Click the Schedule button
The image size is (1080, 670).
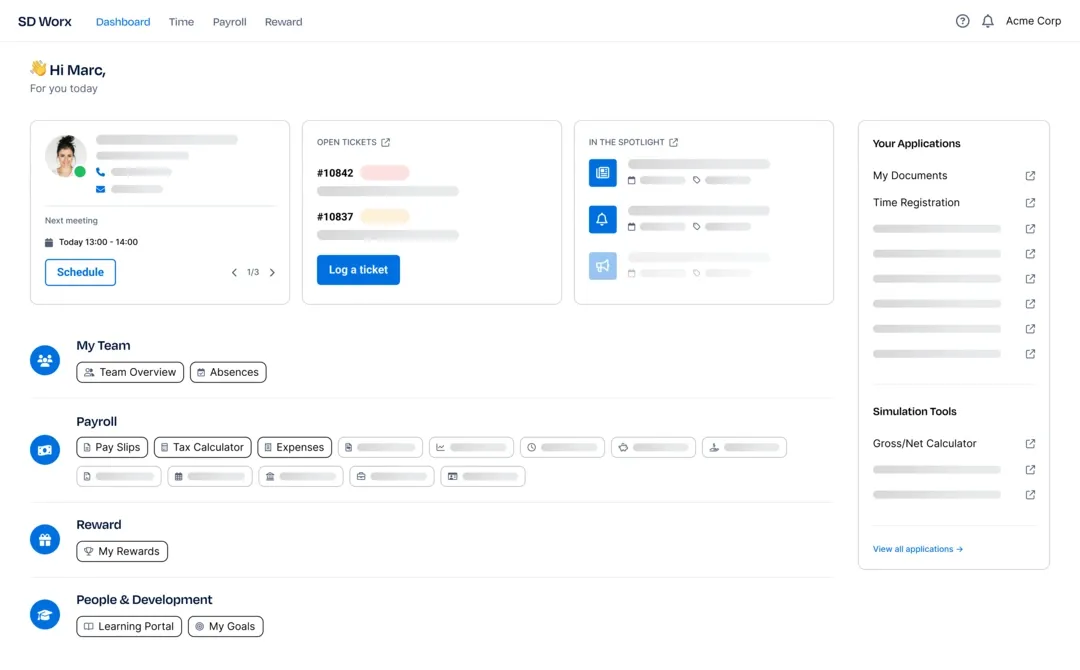81,272
